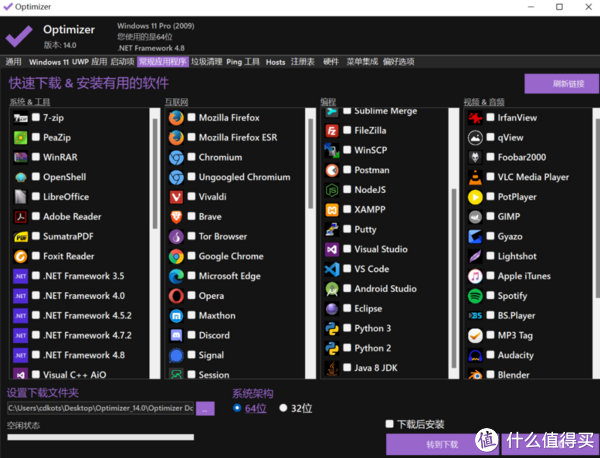Click the Tor Browser icon
Viewport: 600px width, 458px height.
point(176,236)
